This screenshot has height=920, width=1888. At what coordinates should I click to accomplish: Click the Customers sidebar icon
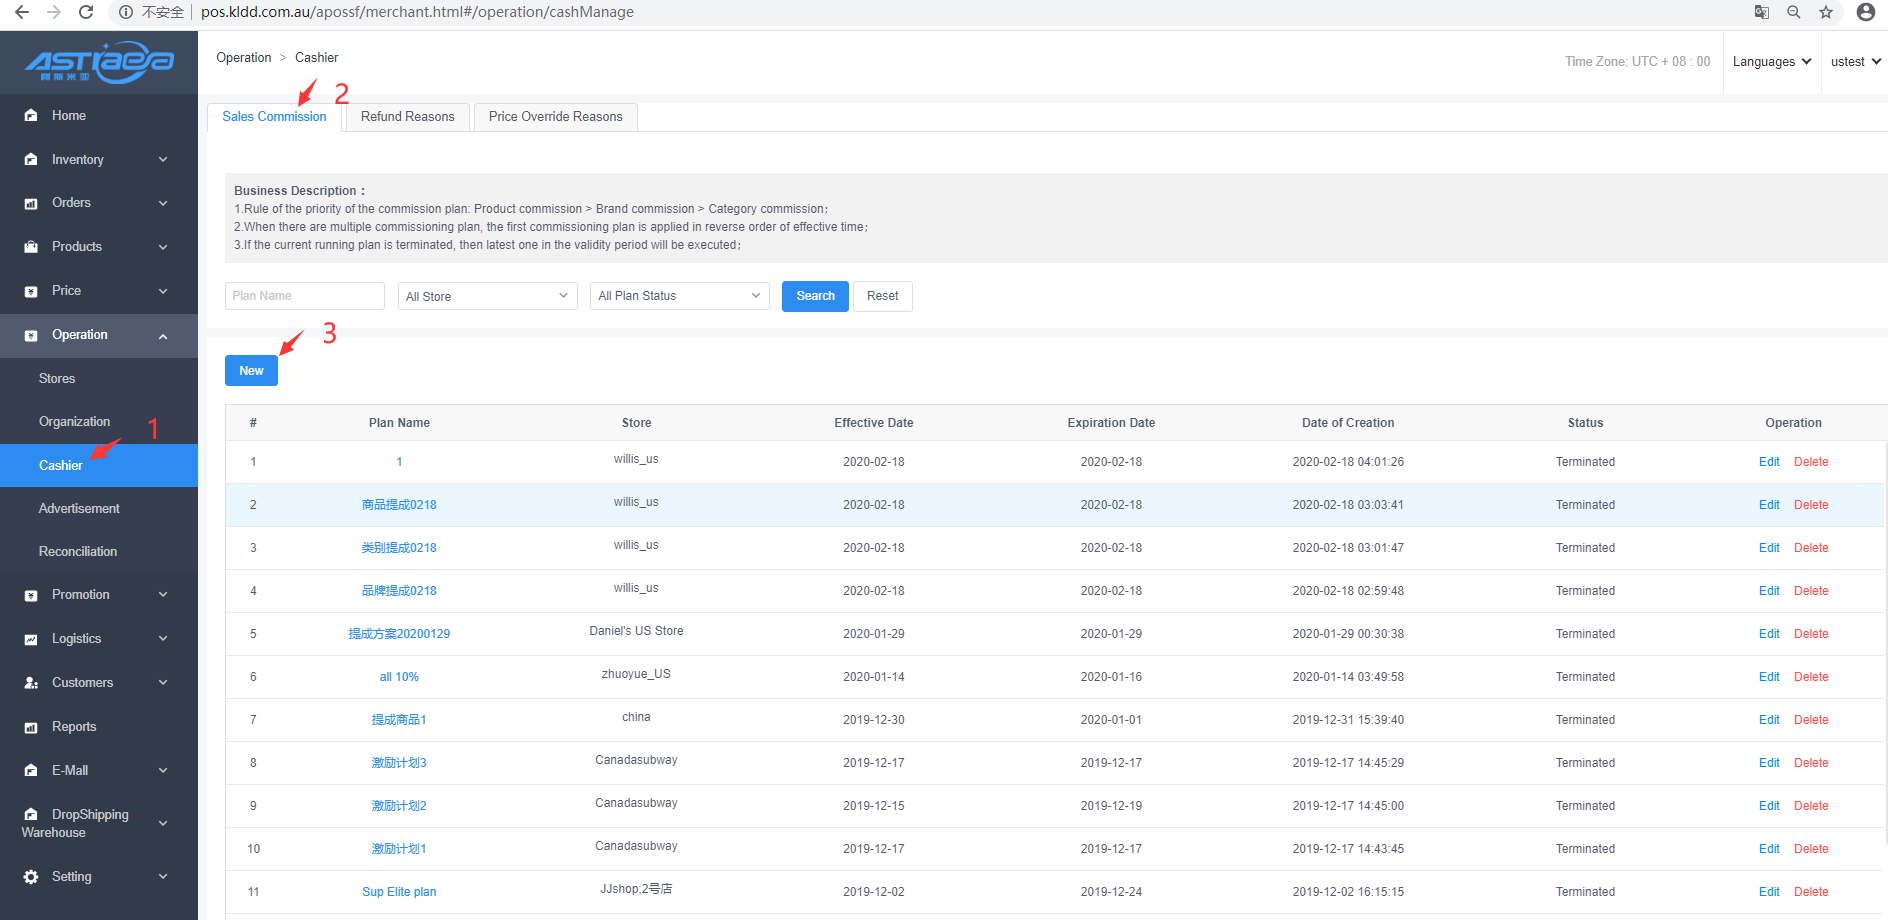[31, 683]
